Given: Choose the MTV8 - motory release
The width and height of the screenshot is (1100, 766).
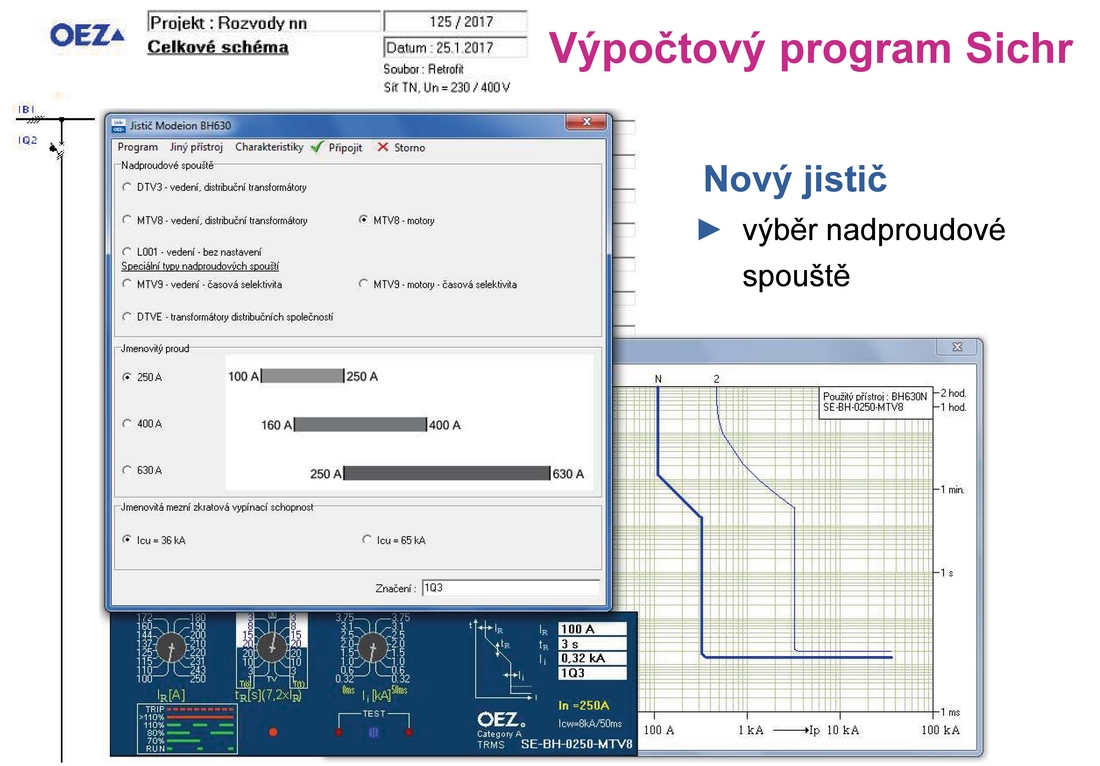Looking at the screenshot, I should point(363,220).
